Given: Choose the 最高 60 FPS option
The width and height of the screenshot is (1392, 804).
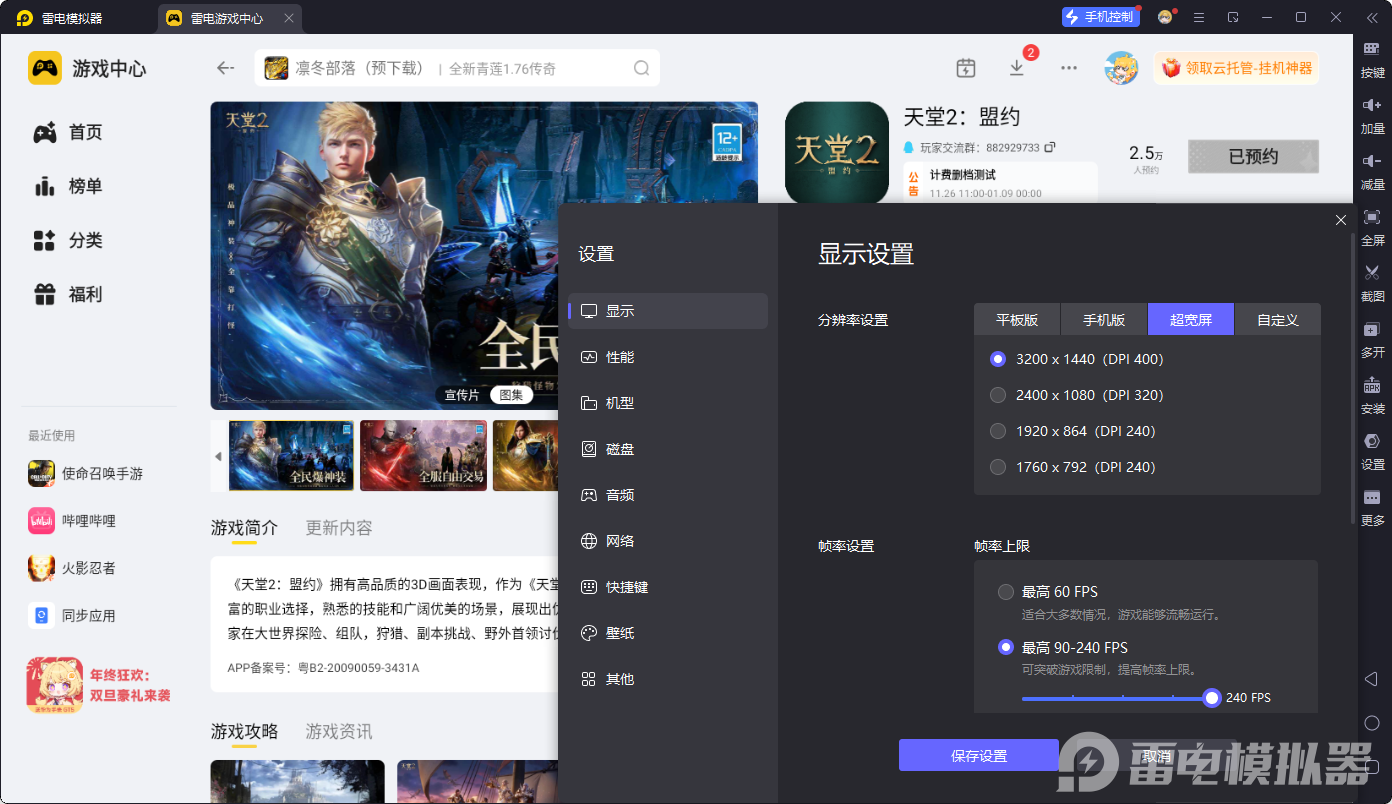Looking at the screenshot, I should [x=1048, y=592].
